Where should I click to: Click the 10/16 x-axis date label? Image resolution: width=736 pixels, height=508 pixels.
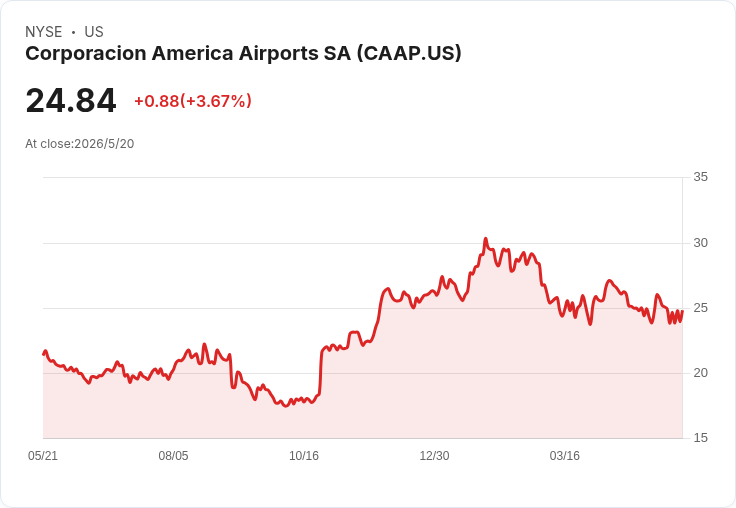tap(304, 455)
